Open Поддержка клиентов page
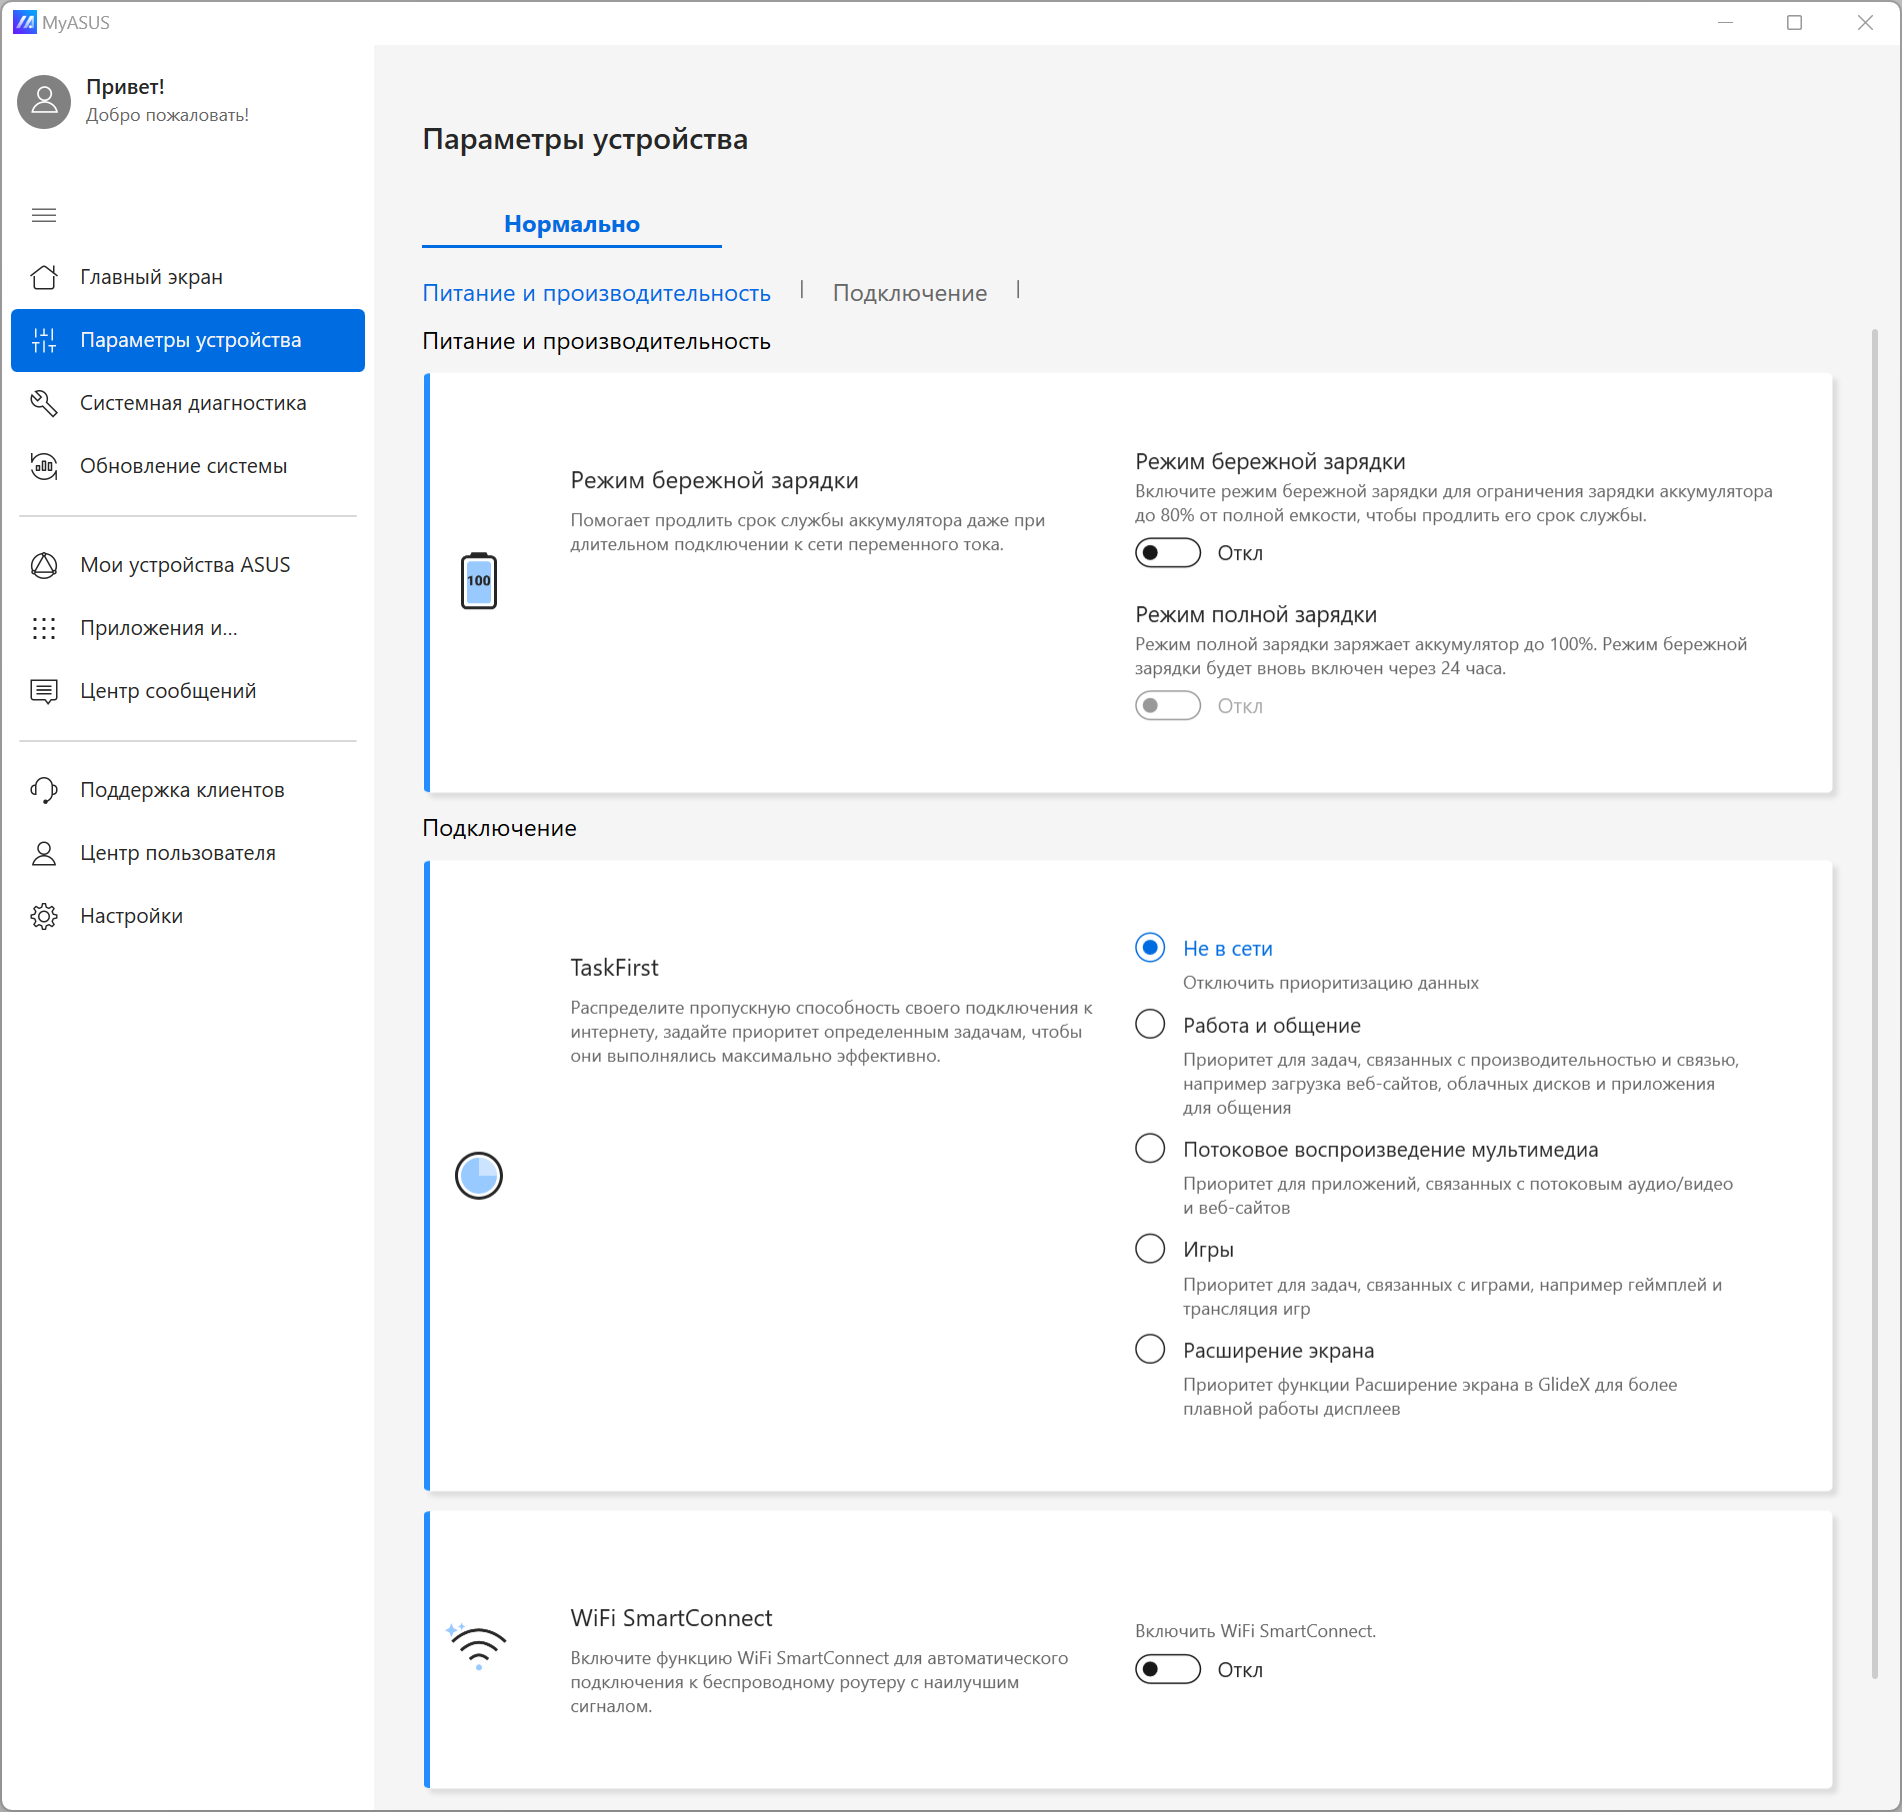 pos(188,790)
